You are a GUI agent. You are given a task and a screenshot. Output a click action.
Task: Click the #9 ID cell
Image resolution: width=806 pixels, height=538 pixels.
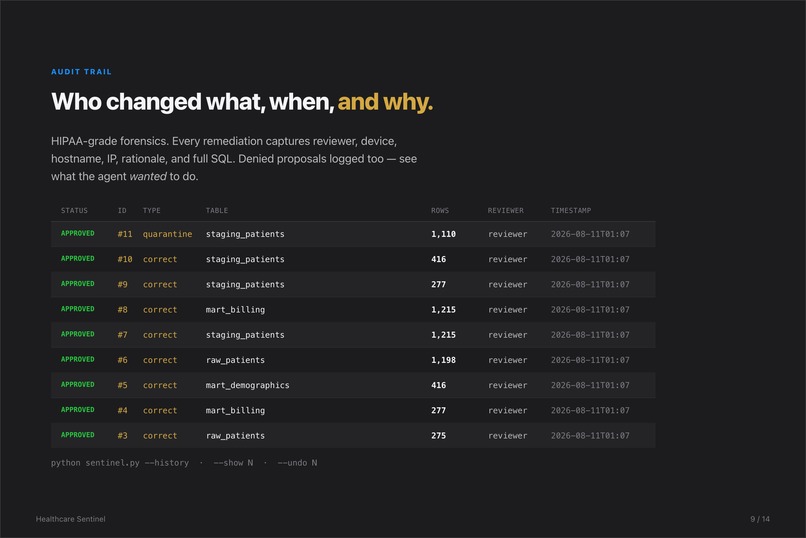click(122, 284)
